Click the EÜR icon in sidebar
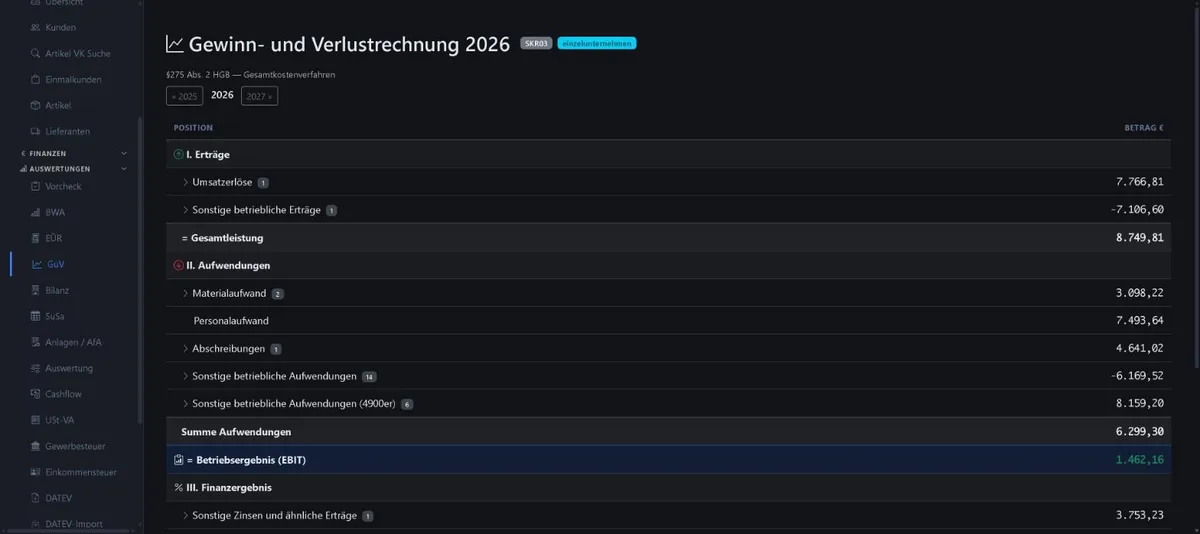The width and height of the screenshot is (1200, 534). tap(36, 238)
